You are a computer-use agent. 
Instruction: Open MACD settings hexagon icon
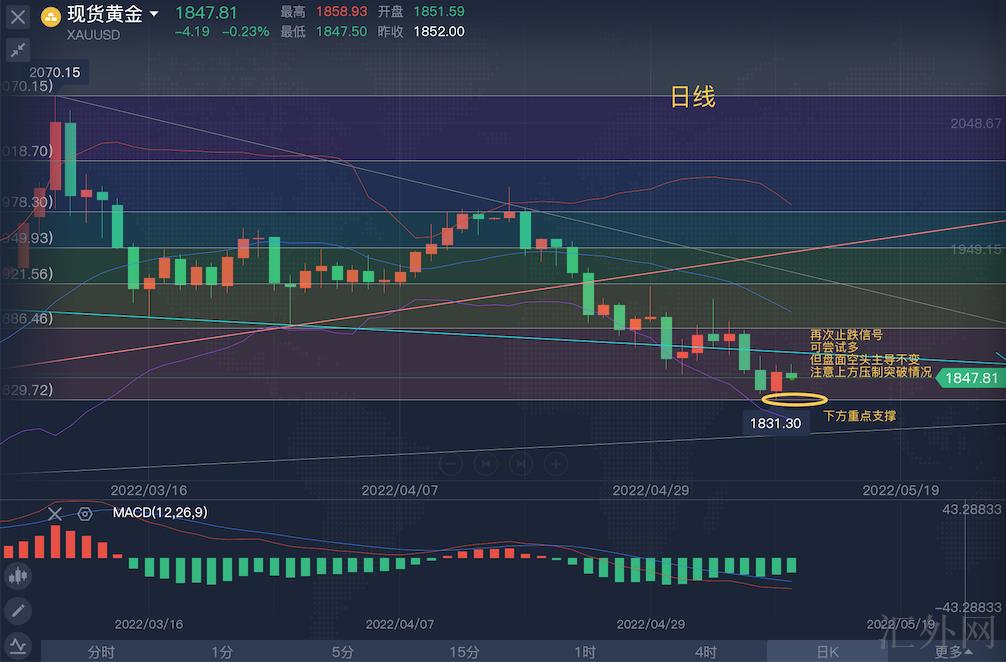(86, 514)
